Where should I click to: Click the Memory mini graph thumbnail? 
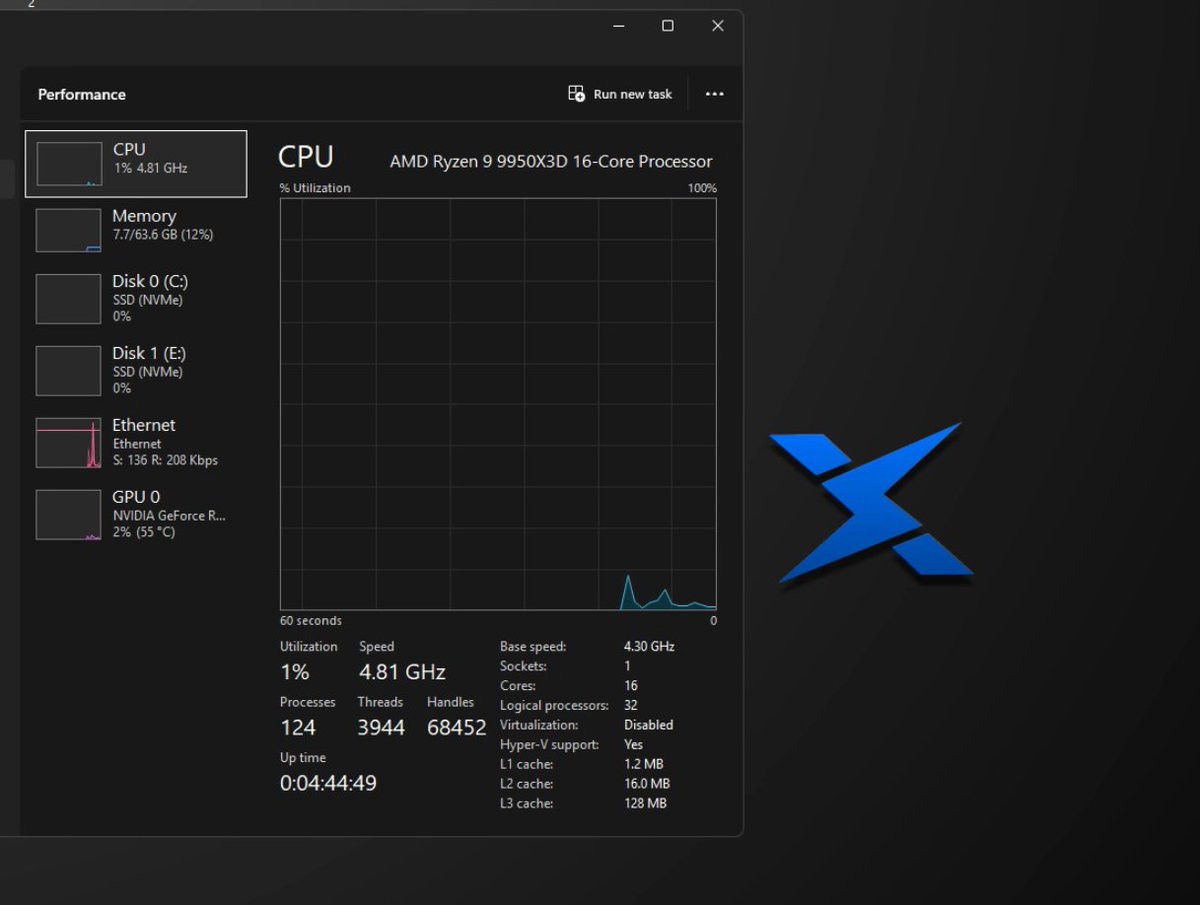coord(69,230)
